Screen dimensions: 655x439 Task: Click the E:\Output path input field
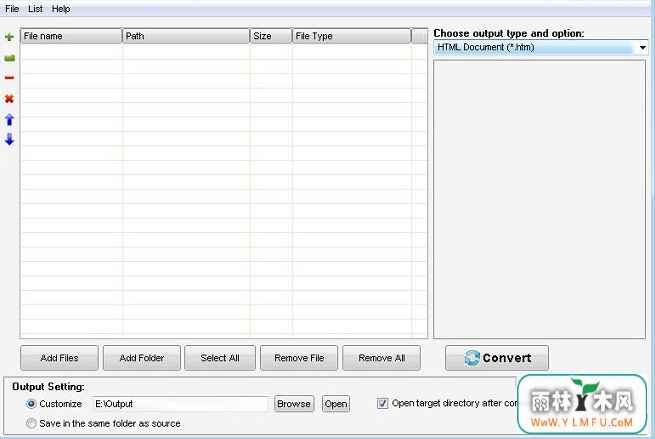tap(180, 404)
